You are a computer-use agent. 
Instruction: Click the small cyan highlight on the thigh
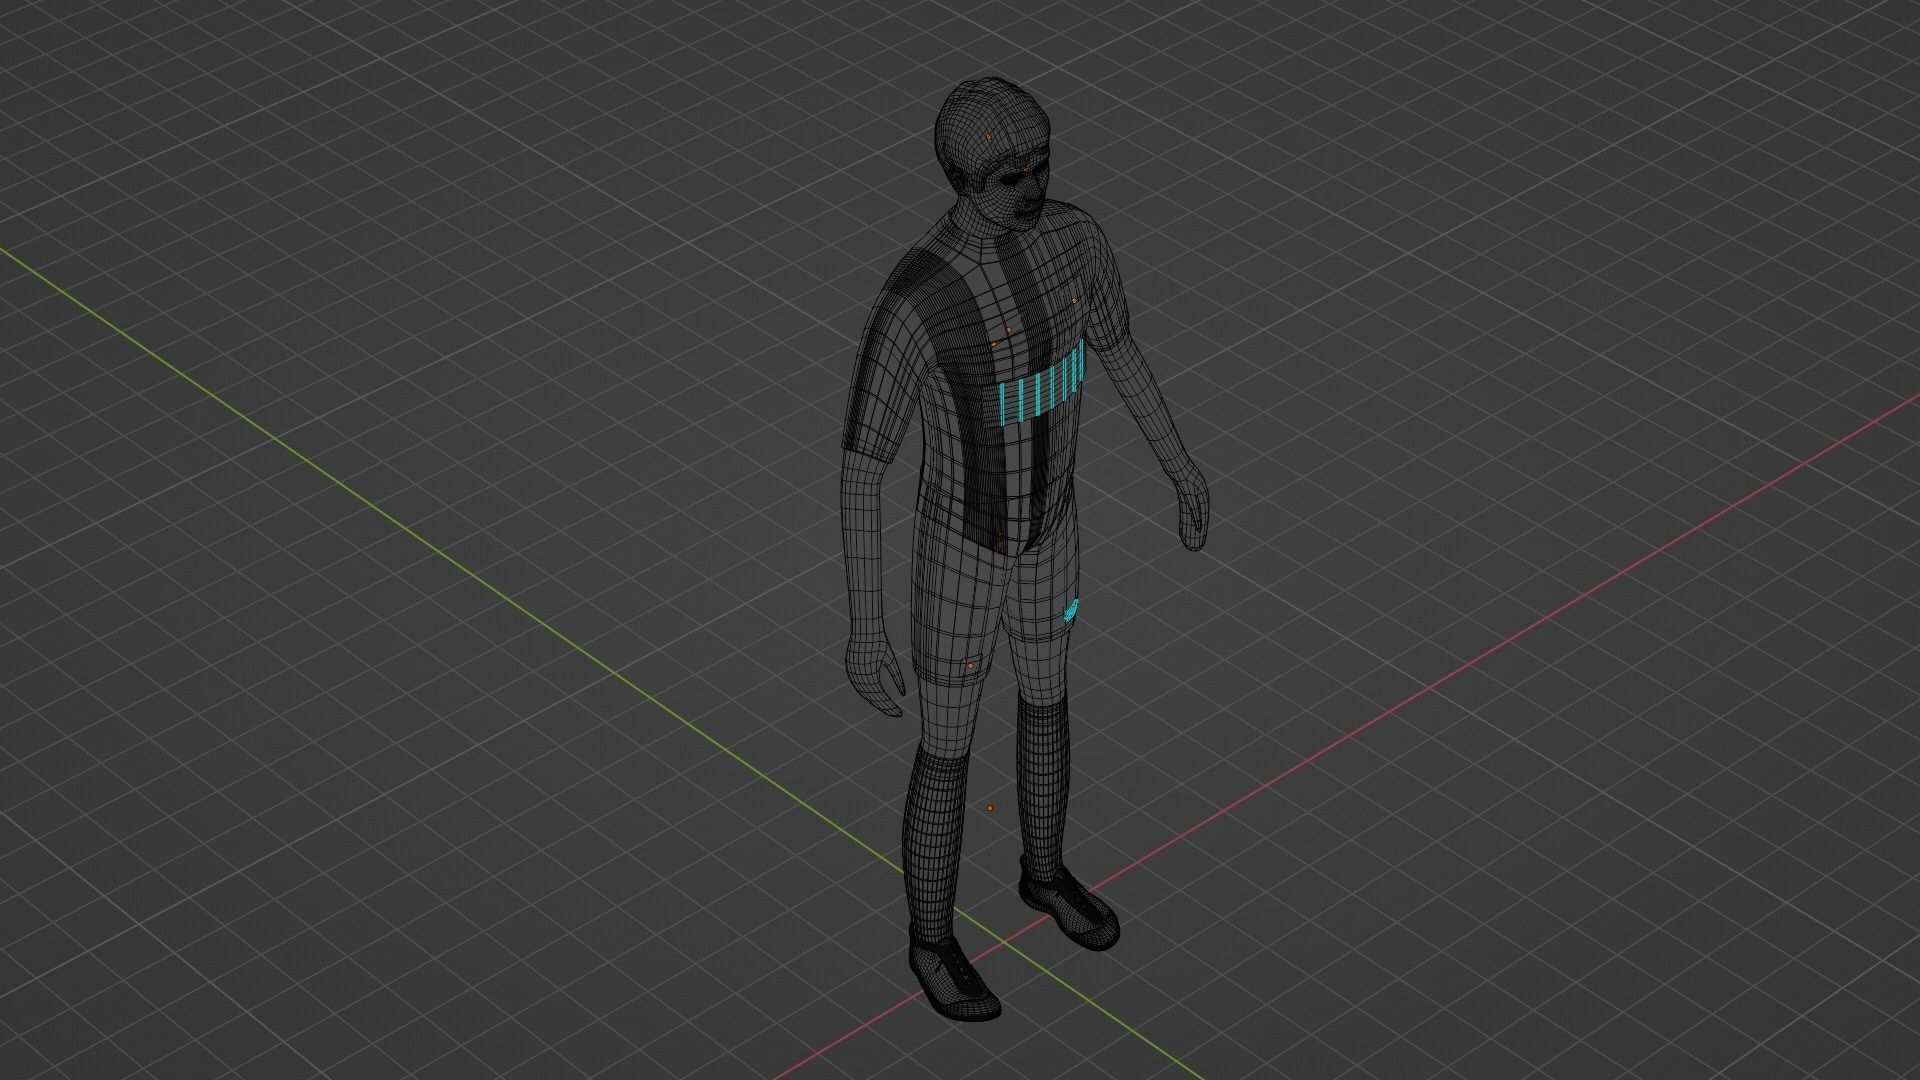(x=1071, y=610)
